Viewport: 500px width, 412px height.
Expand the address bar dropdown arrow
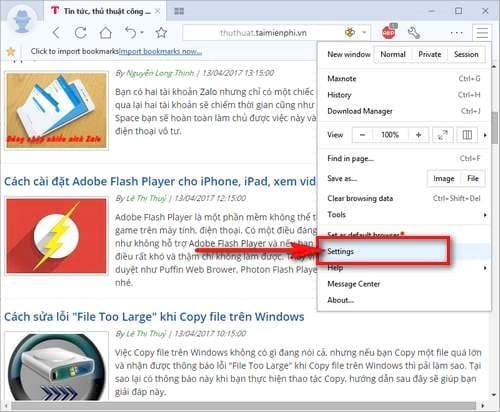[364, 33]
